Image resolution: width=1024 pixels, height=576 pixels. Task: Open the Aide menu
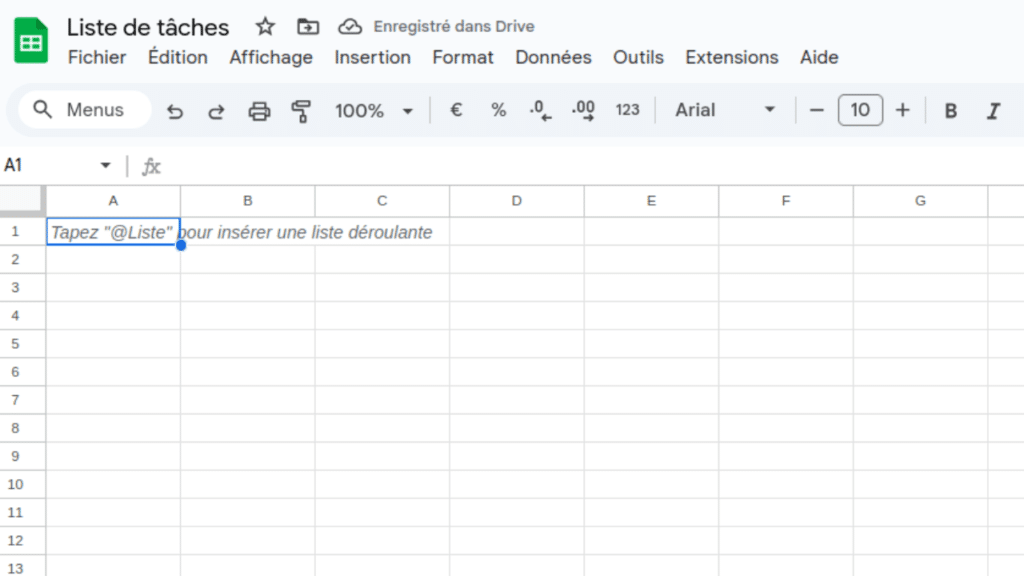point(819,57)
